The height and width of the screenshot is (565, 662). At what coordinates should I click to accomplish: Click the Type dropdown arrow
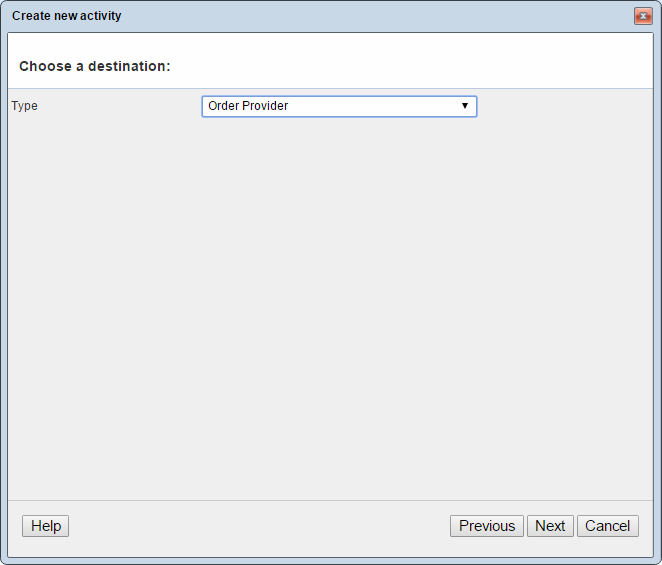click(465, 106)
